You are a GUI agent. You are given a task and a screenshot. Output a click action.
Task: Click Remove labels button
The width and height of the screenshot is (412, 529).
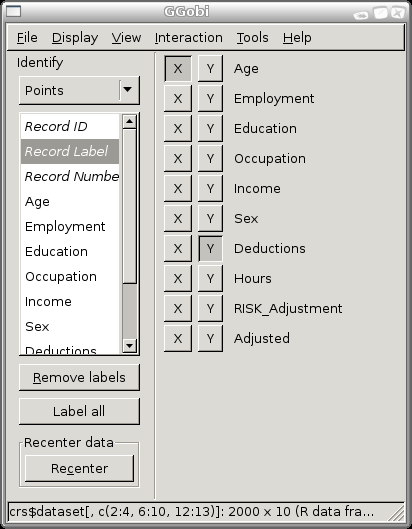coord(79,378)
